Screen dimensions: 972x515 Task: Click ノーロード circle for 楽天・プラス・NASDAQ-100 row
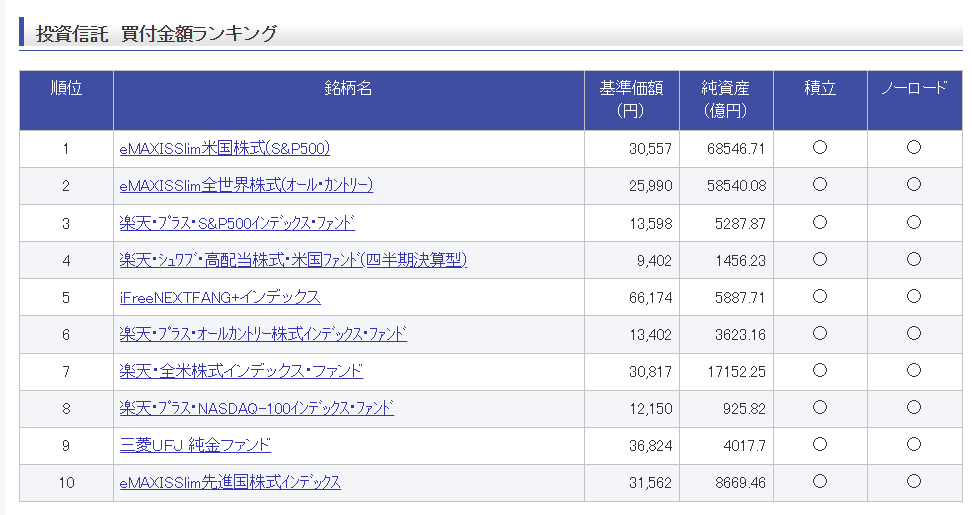(914, 408)
